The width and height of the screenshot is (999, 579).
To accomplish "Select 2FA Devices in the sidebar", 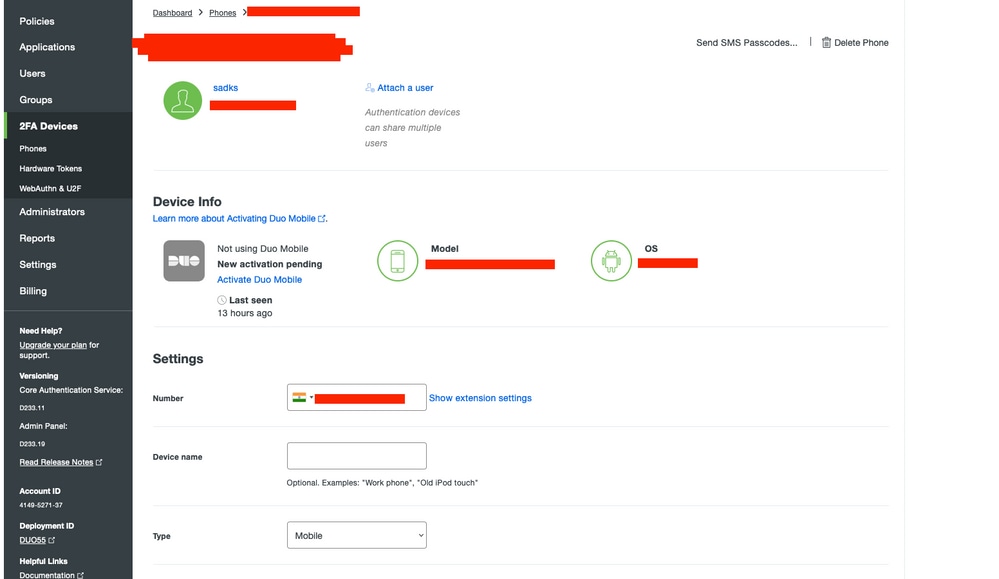I will pos(48,126).
